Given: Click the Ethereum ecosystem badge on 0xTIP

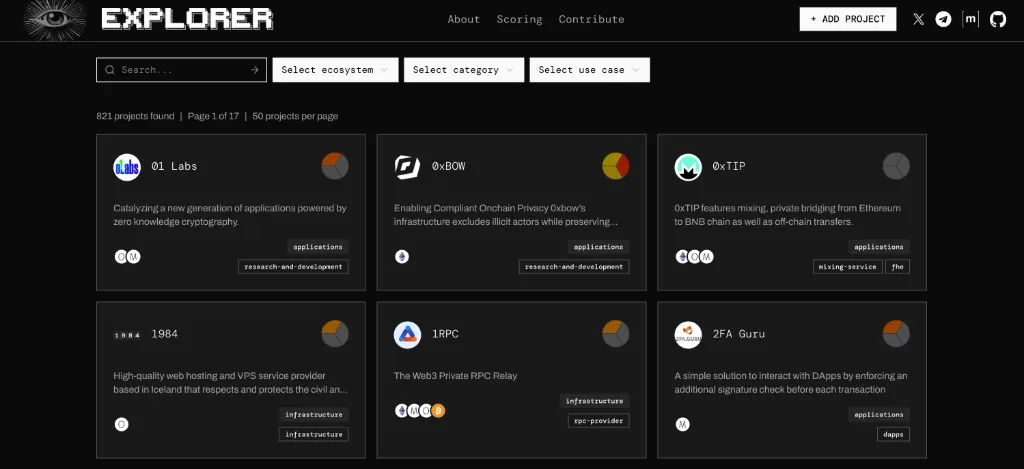Looking at the screenshot, I should tap(682, 257).
